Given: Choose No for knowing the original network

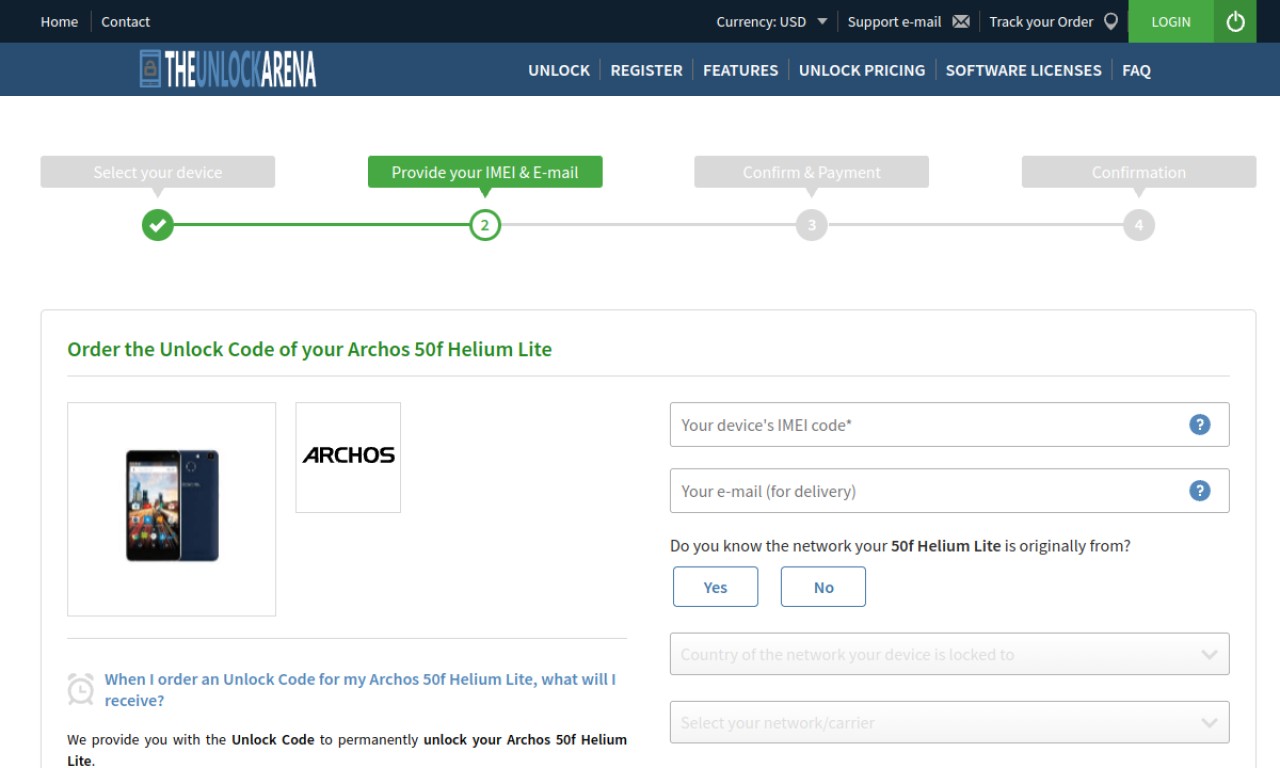Looking at the screenshot, I should tap(823, 587).
